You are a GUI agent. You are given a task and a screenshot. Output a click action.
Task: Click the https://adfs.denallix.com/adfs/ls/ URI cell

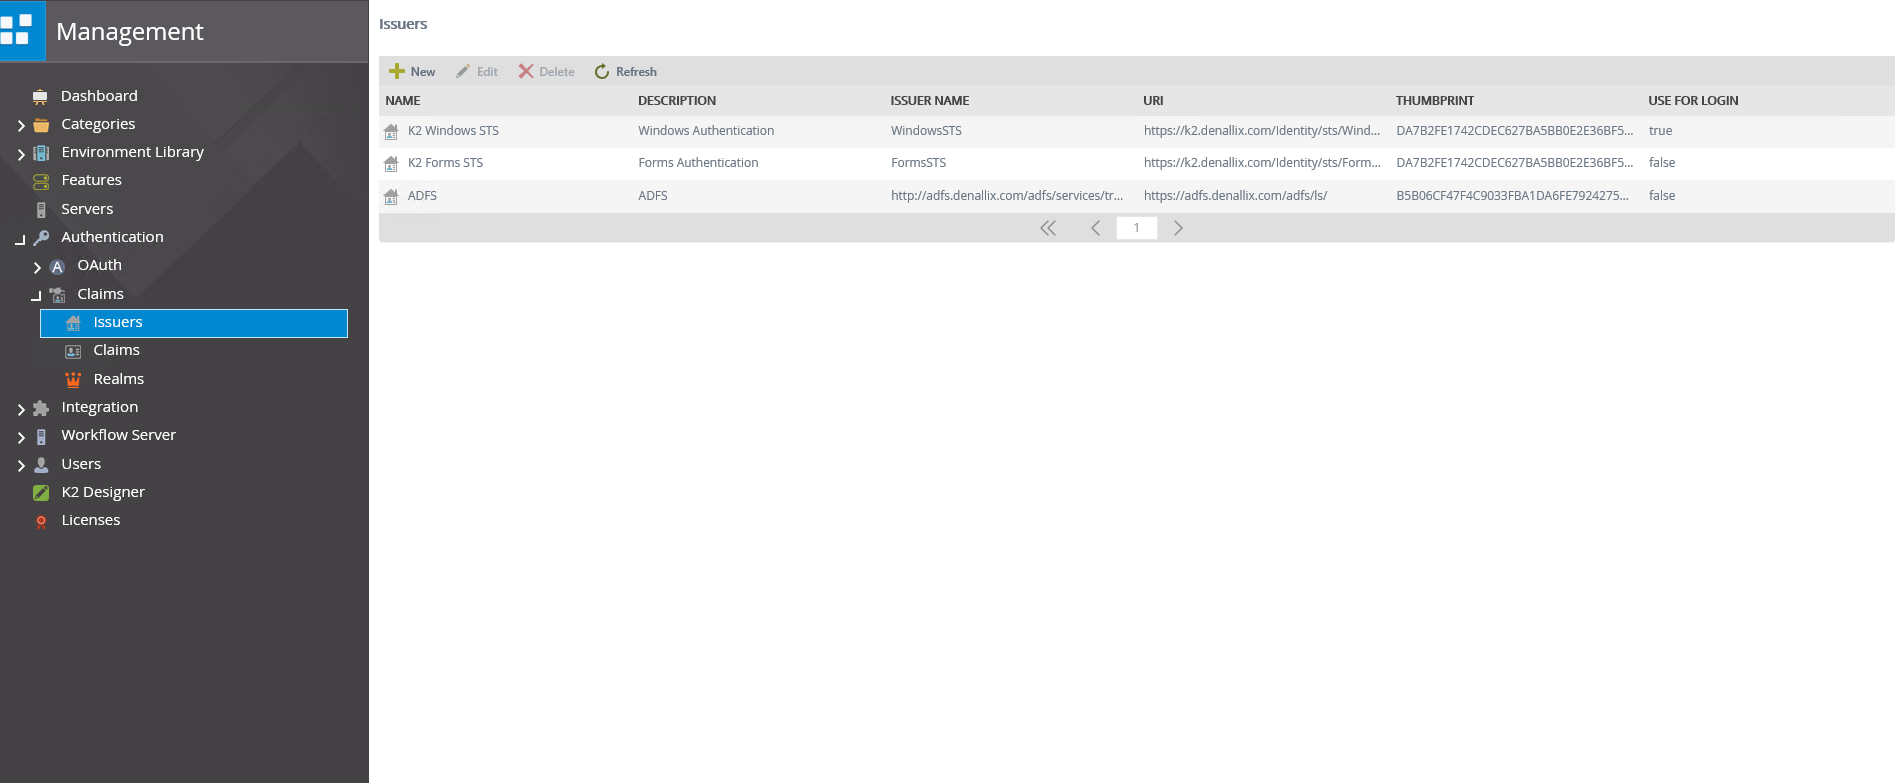pyautogui.click(x=1235, y=196)
